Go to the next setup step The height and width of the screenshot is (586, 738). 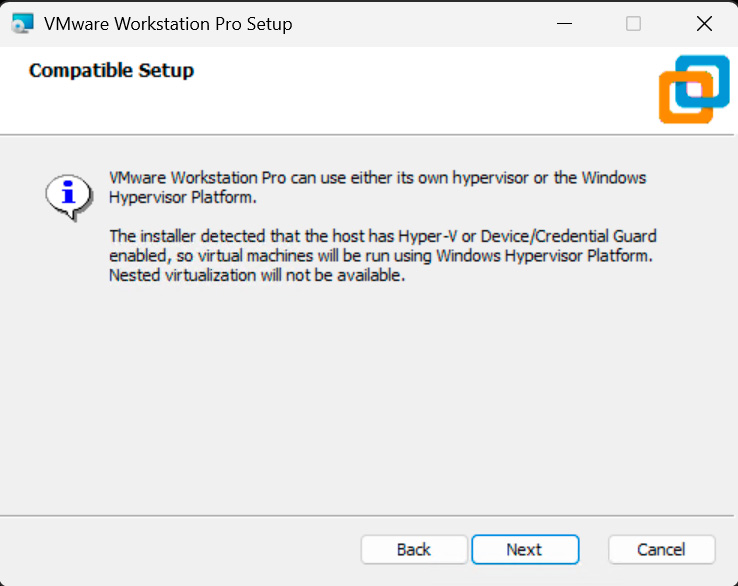[x=525, y=549]
